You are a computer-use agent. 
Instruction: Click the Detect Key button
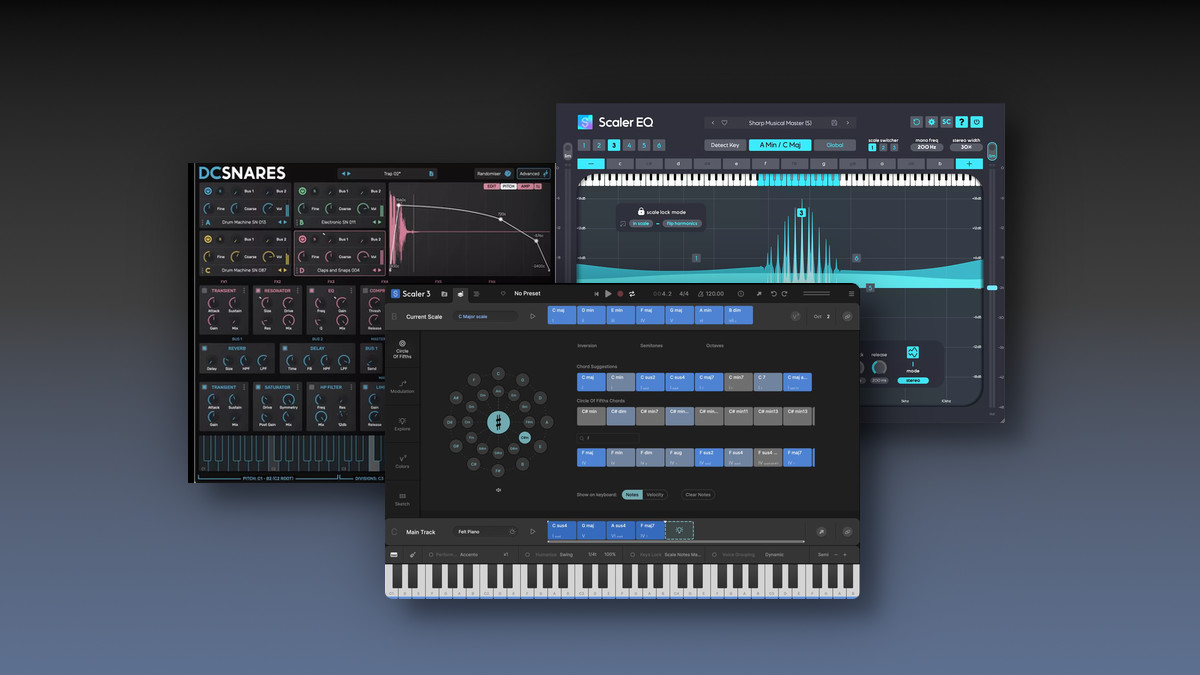pyautogui.click(x=724, y=145)
